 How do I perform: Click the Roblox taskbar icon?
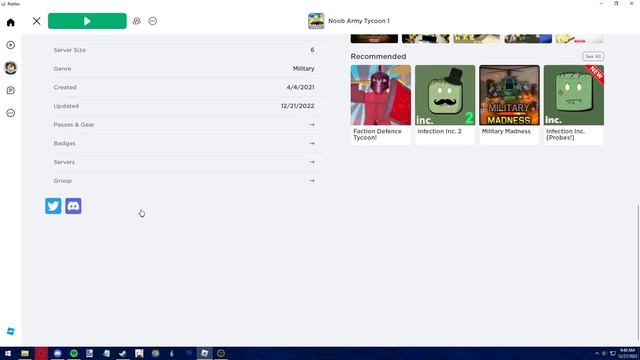204,353
